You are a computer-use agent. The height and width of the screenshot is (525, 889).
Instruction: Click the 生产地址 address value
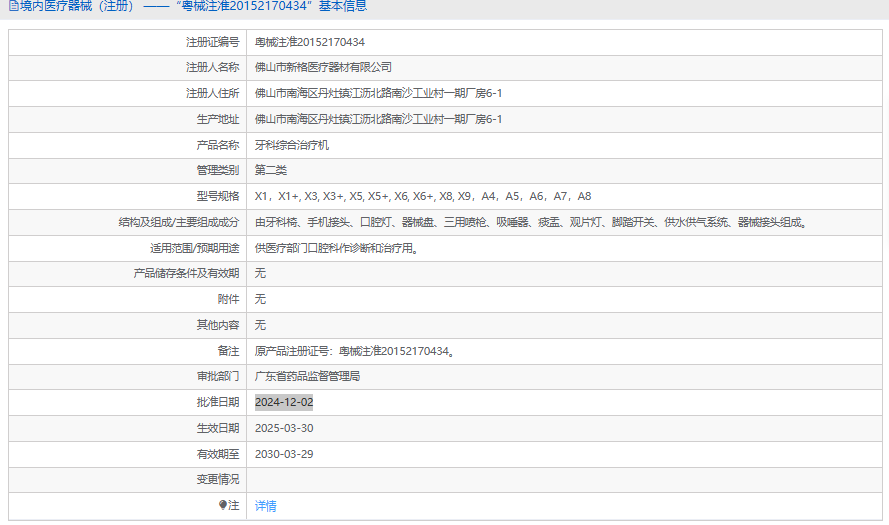point(378,120)
